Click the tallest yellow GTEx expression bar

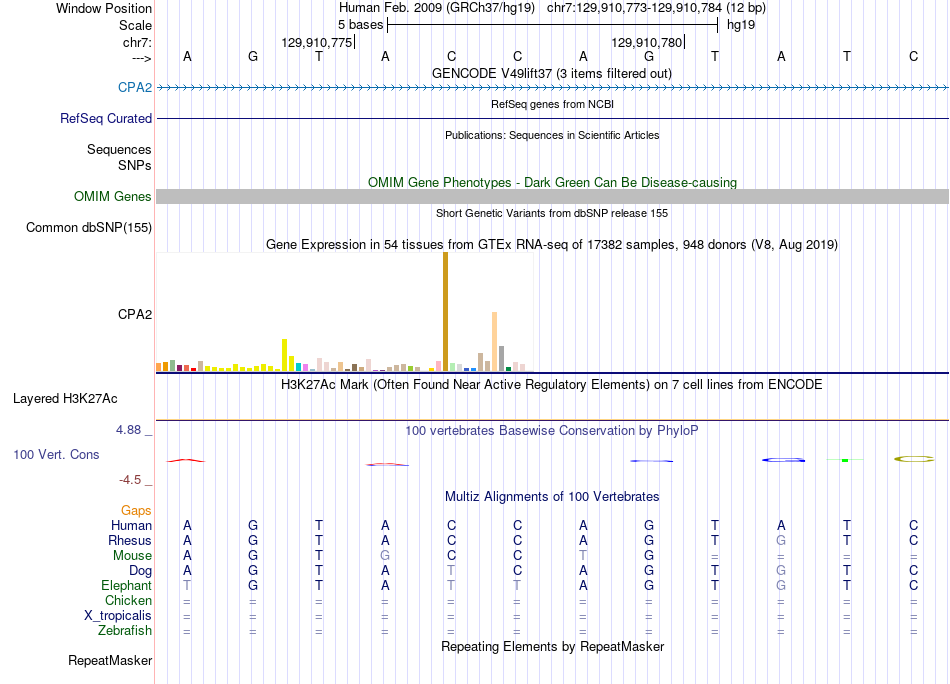coord(284,354)
